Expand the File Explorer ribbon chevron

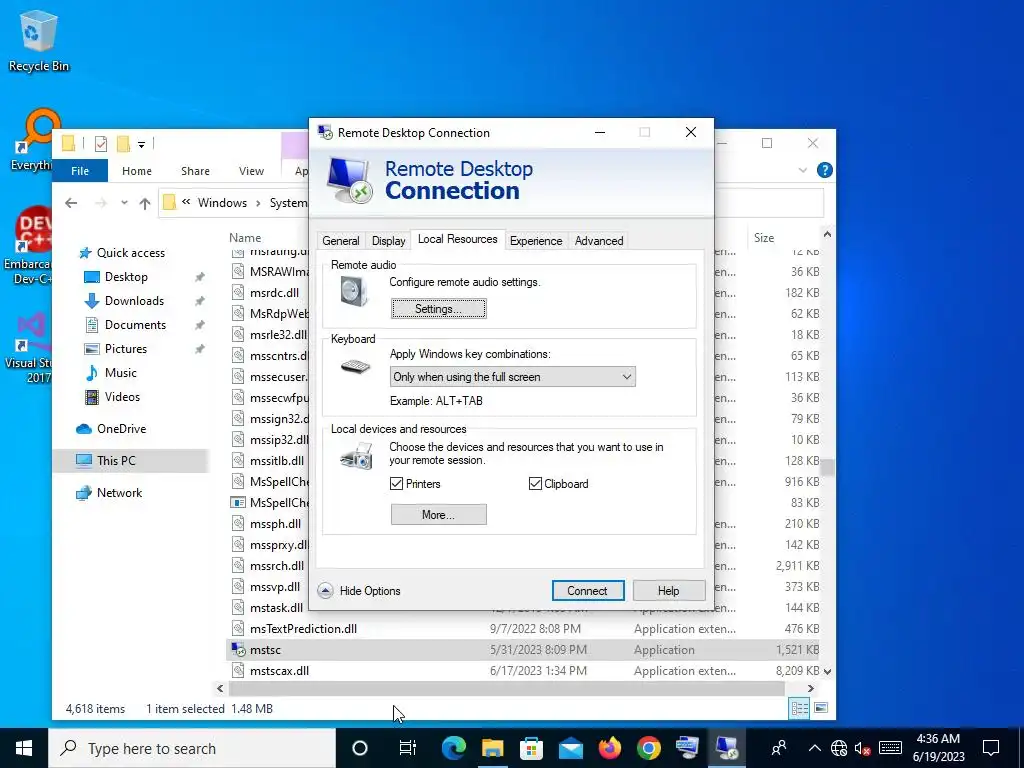coord(803,170)
